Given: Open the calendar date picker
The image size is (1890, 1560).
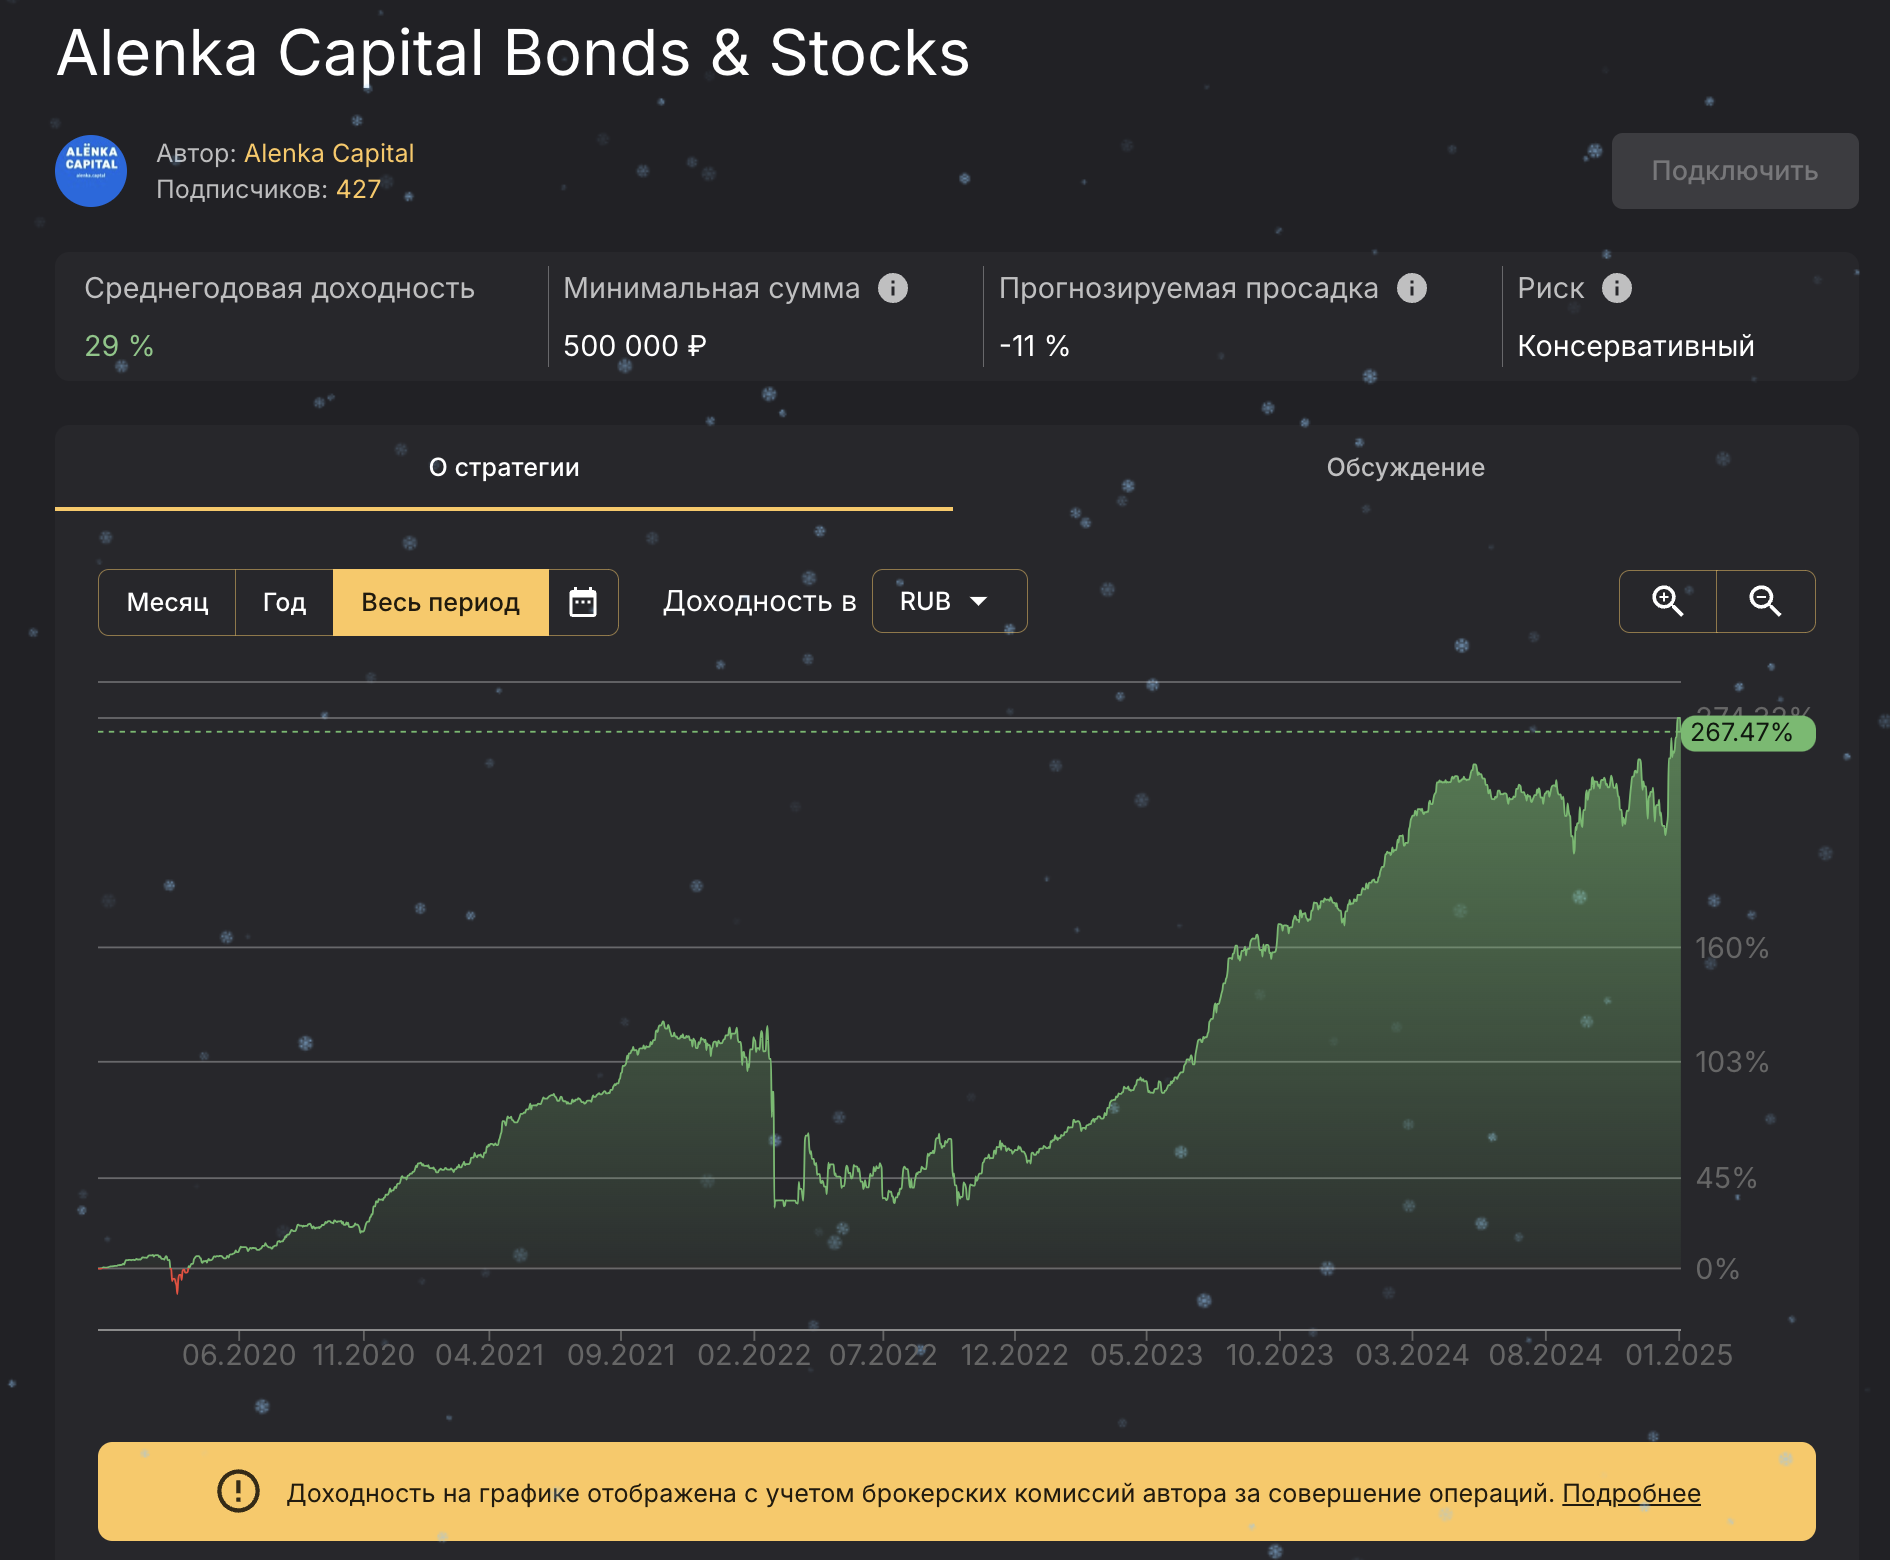Looking at the screenshot, I should pyautogui.click(x=583, y=602).
